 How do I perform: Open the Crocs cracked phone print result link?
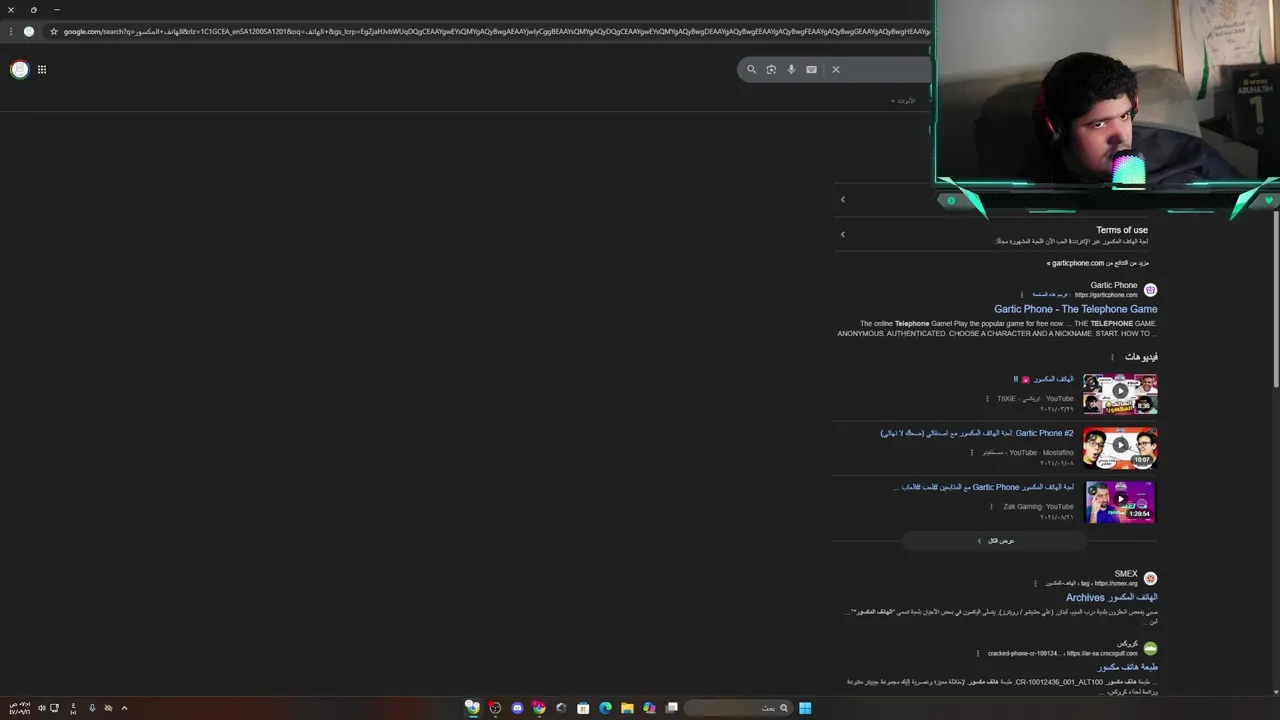[1128, 667]
